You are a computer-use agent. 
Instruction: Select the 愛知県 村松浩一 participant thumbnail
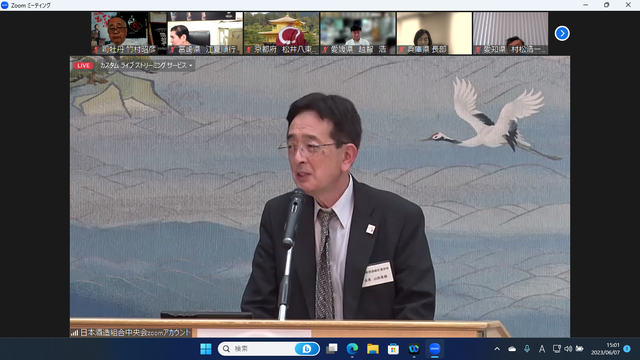coord(511,33)
